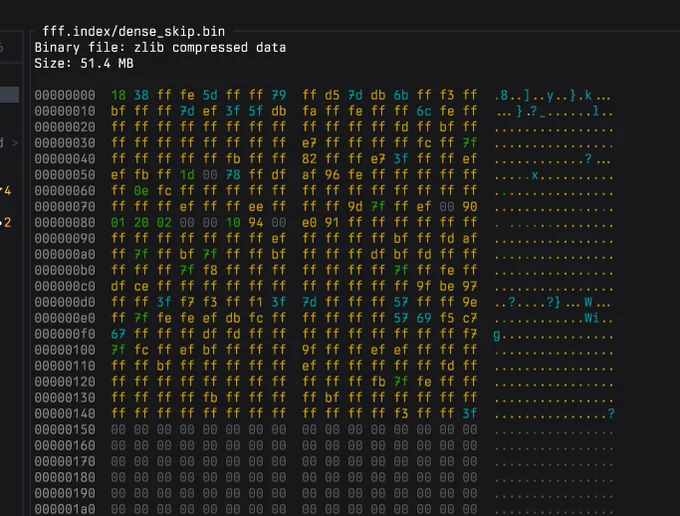Click ASCII 'g' character in row 000000f0
Viewport: 680px width, 516px height.
(x=497, y=335)
